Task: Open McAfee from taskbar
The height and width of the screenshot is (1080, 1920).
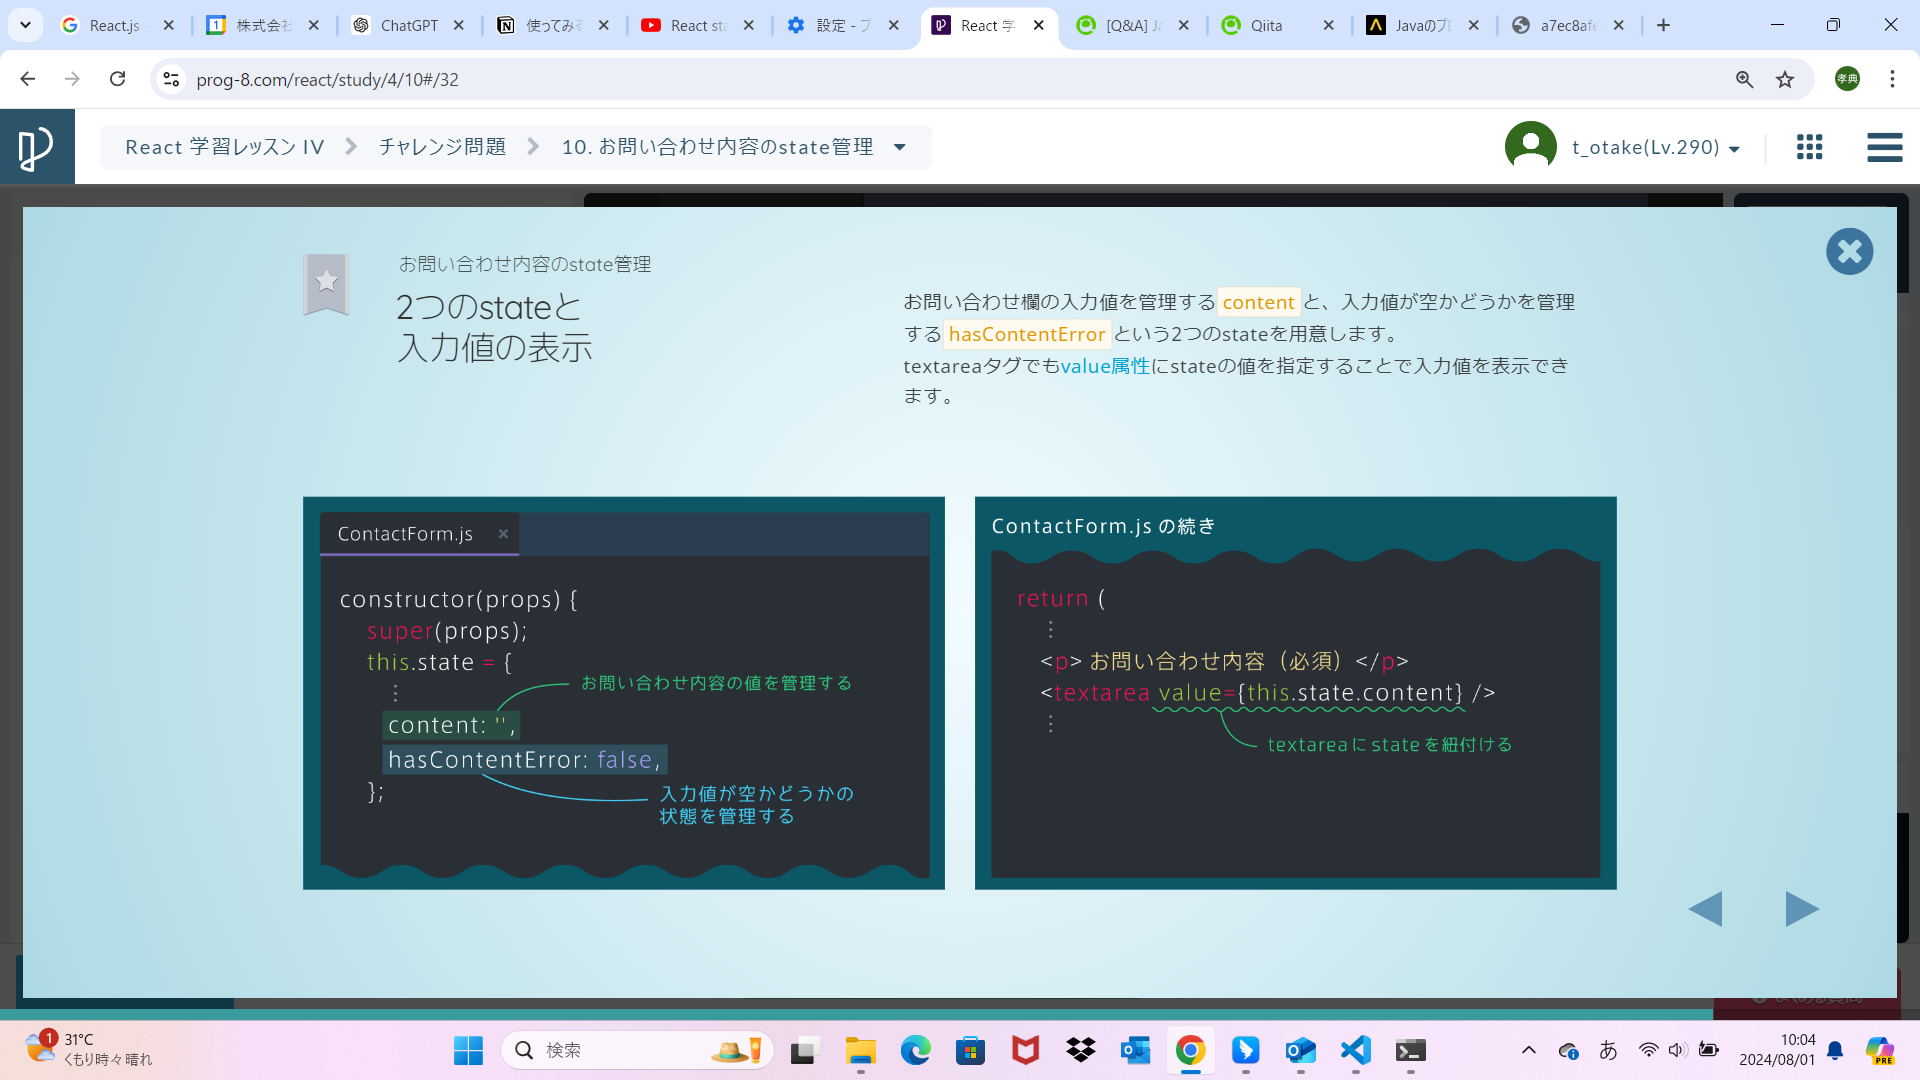Action: pyautogui.click(x=1025, y=1050)
